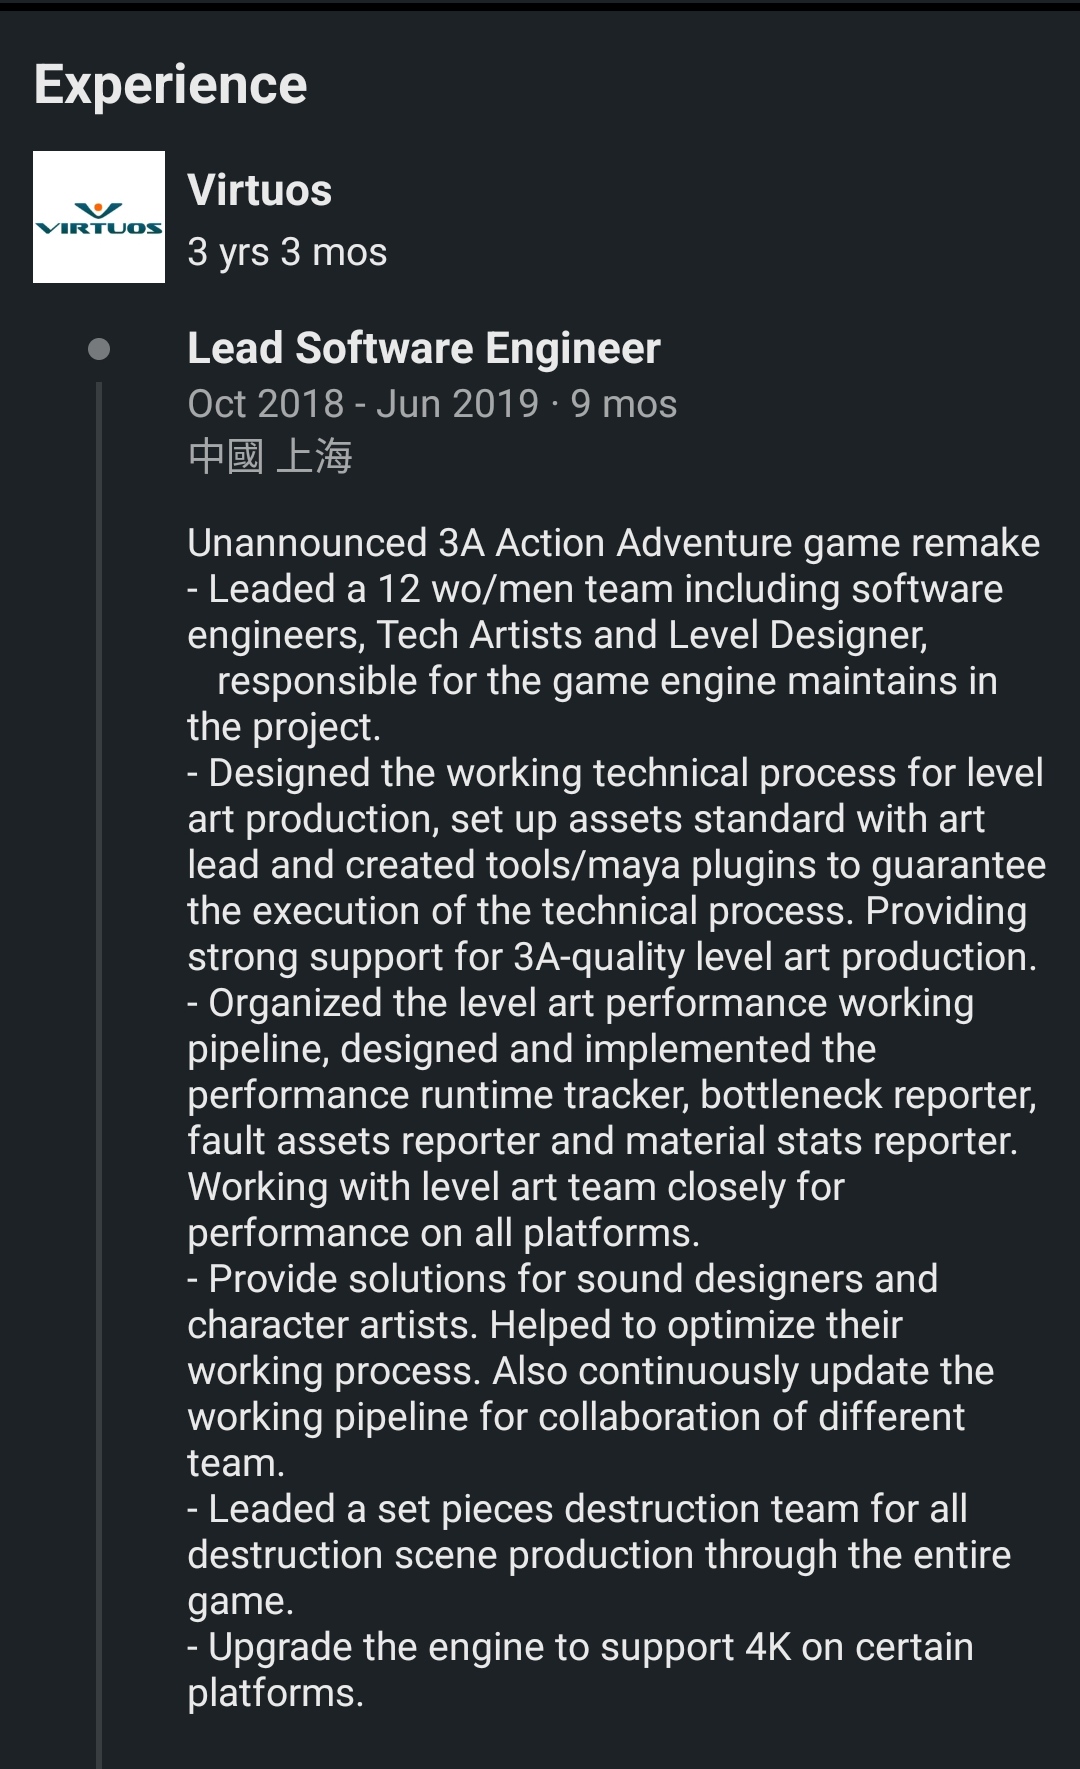Tap the Leaded a set pieces destruction line
The width and height of the screenshot is (1080, 1769).
click(x=578, y=1509)
